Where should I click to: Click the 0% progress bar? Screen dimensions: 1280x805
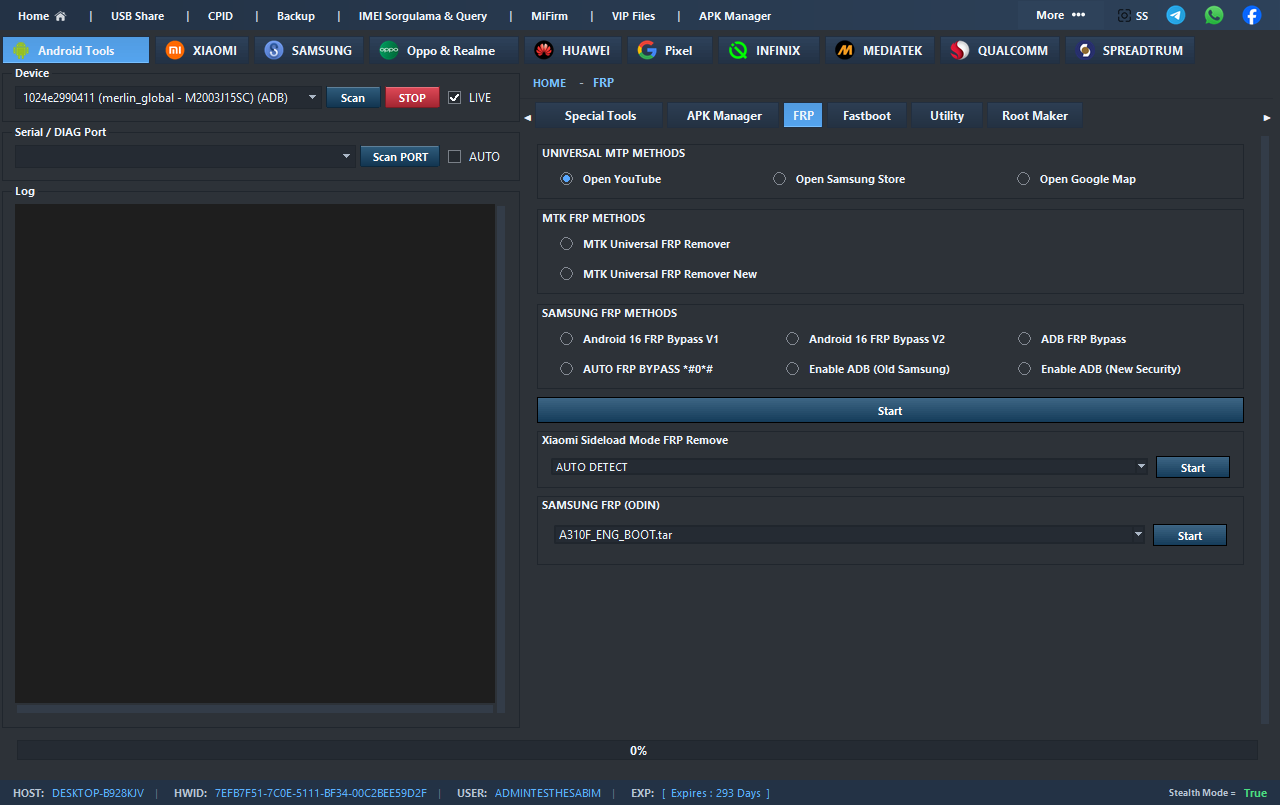click(x=637, y=750)
